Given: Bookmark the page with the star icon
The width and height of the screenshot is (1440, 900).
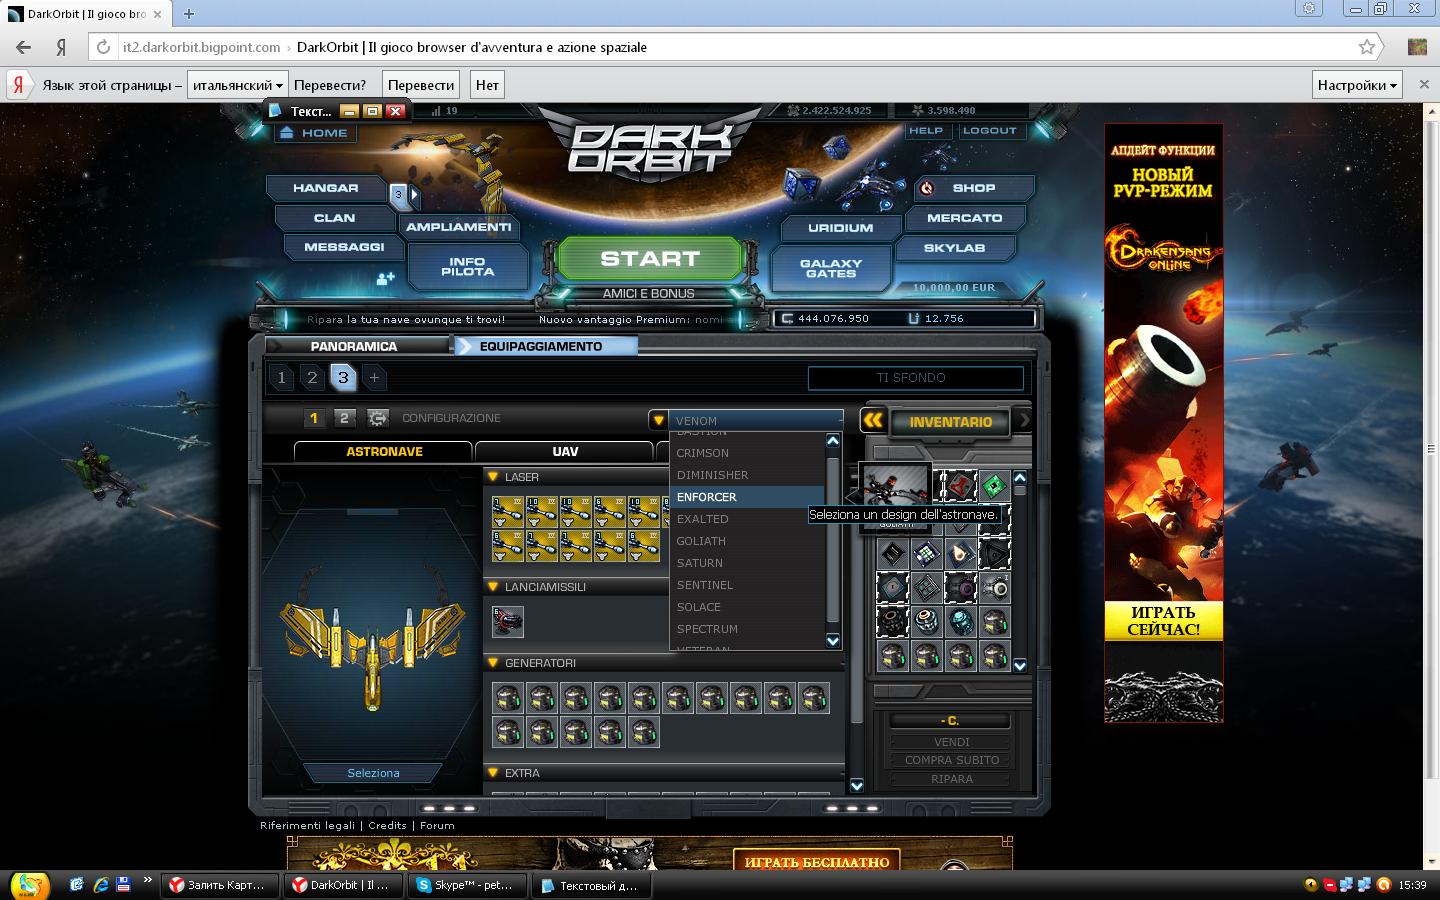Looking at the screenshot, I should 1367,47.
